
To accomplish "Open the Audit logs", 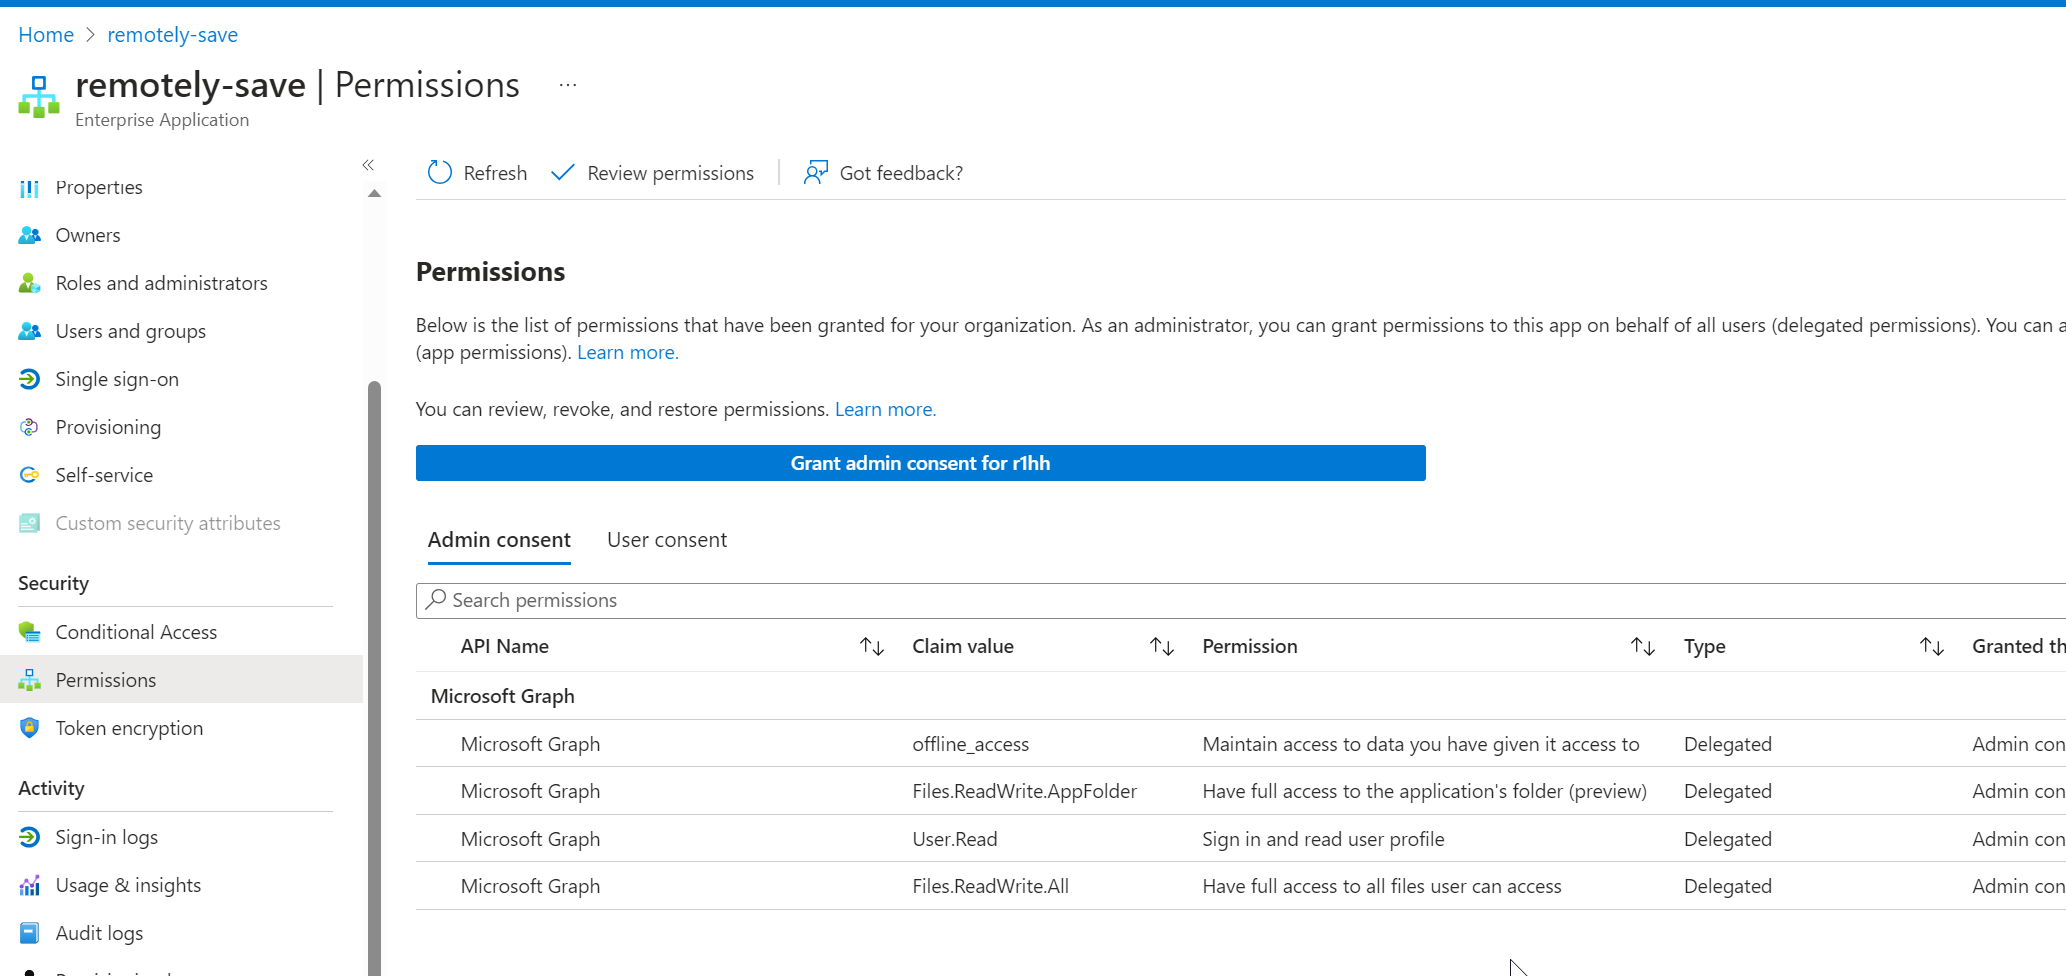I will point(99,932).
